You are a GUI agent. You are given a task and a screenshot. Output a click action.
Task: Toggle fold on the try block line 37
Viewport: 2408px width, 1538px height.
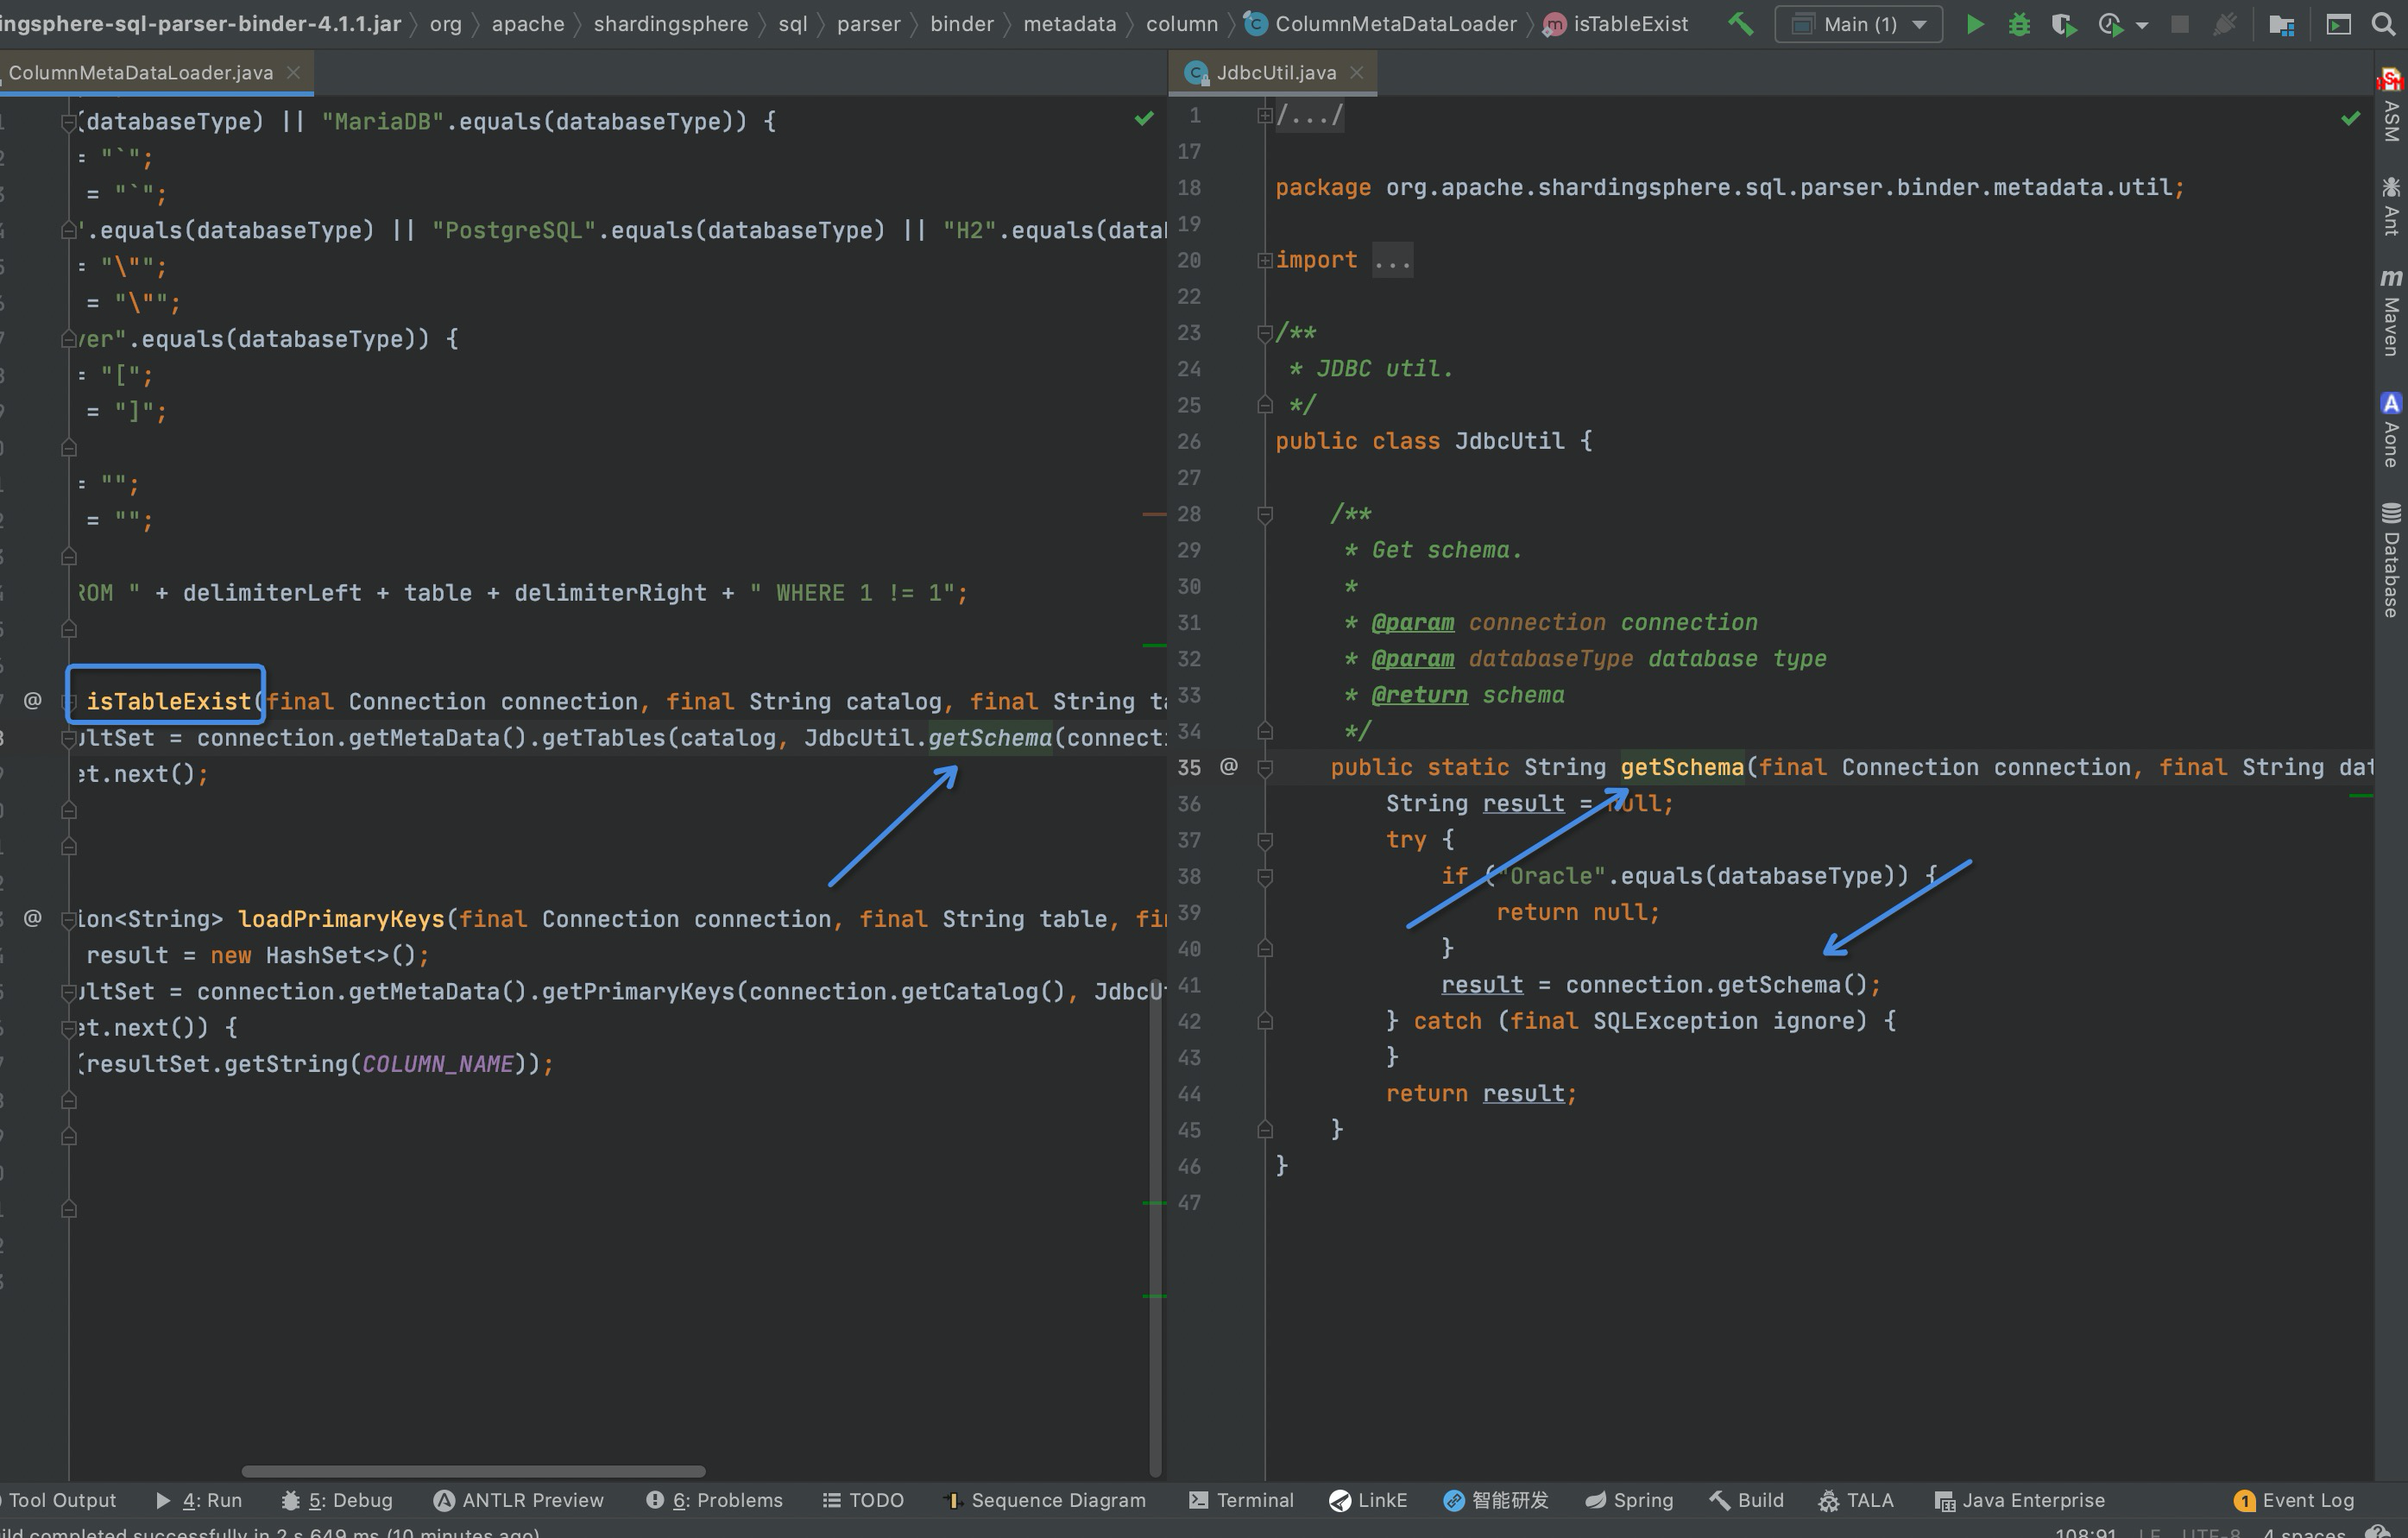click(1265, 840)
